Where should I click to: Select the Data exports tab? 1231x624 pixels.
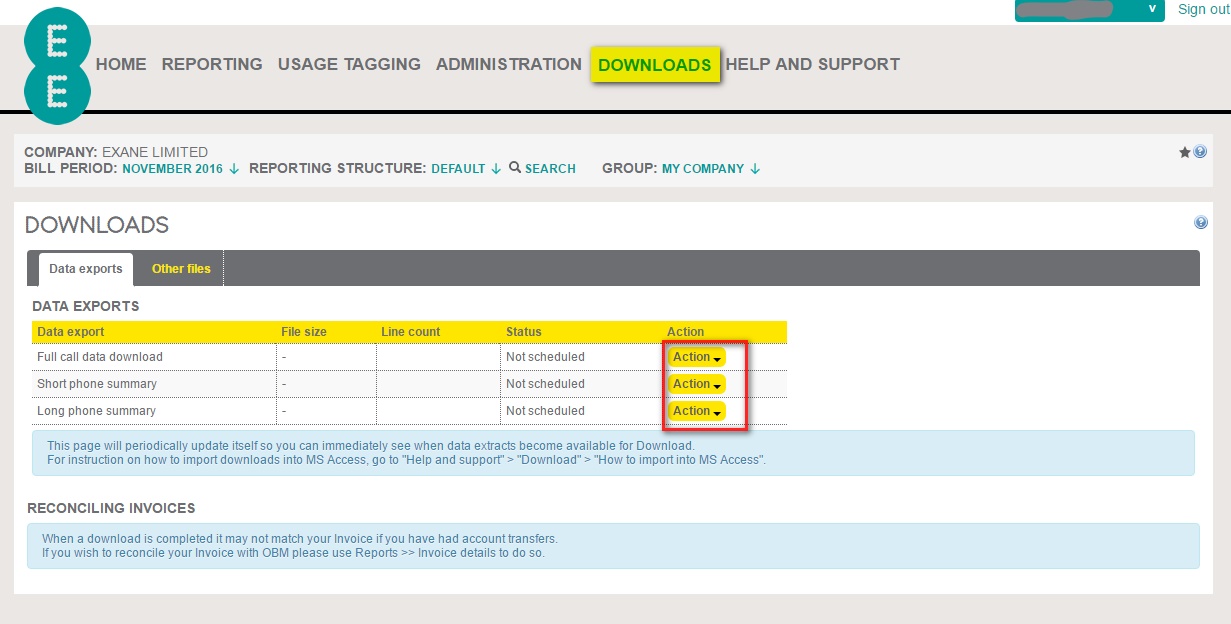(86, 269)
